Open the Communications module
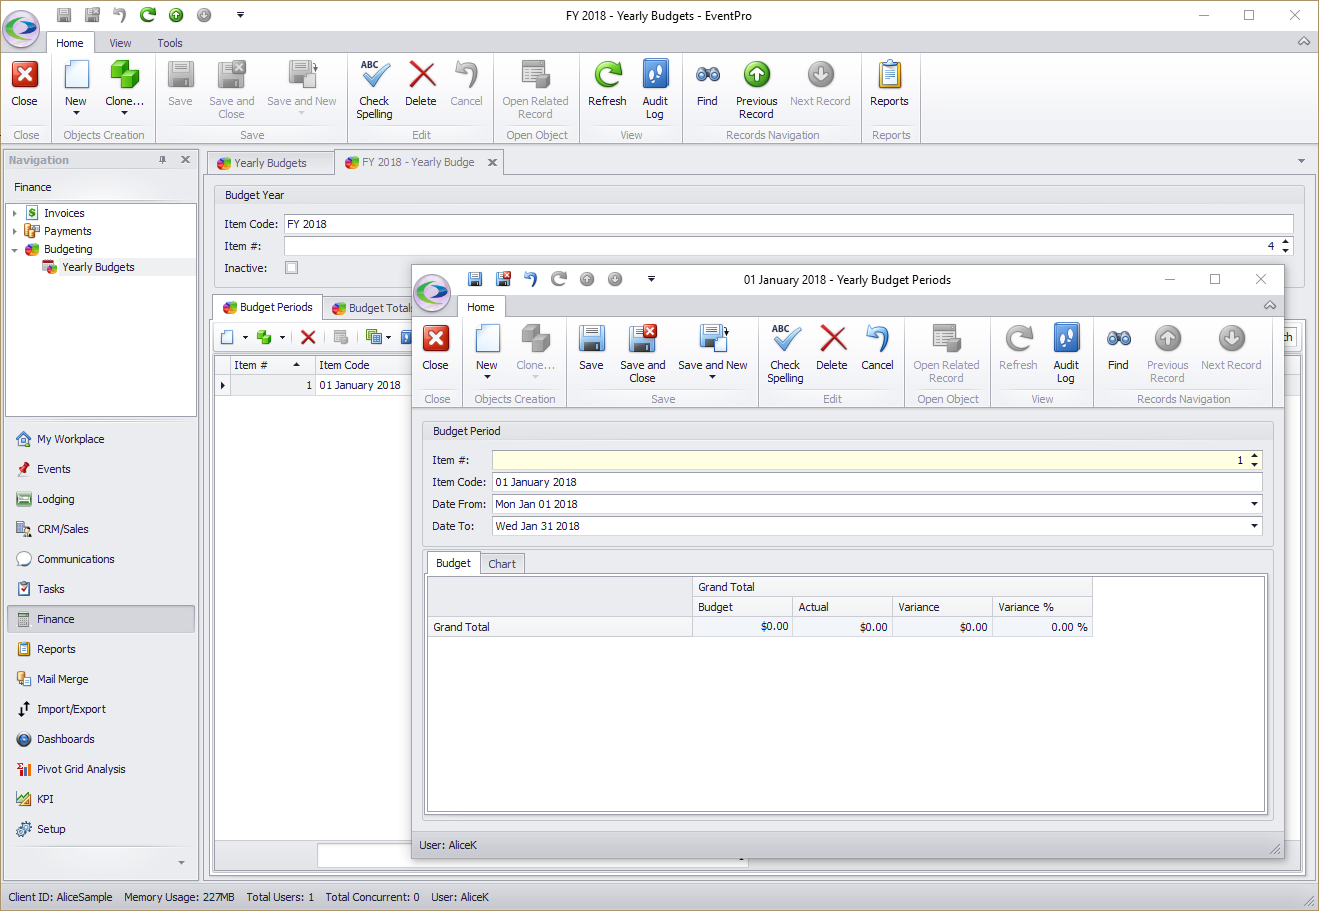Viewport: 1319px width, 911px height. [76, 559]
